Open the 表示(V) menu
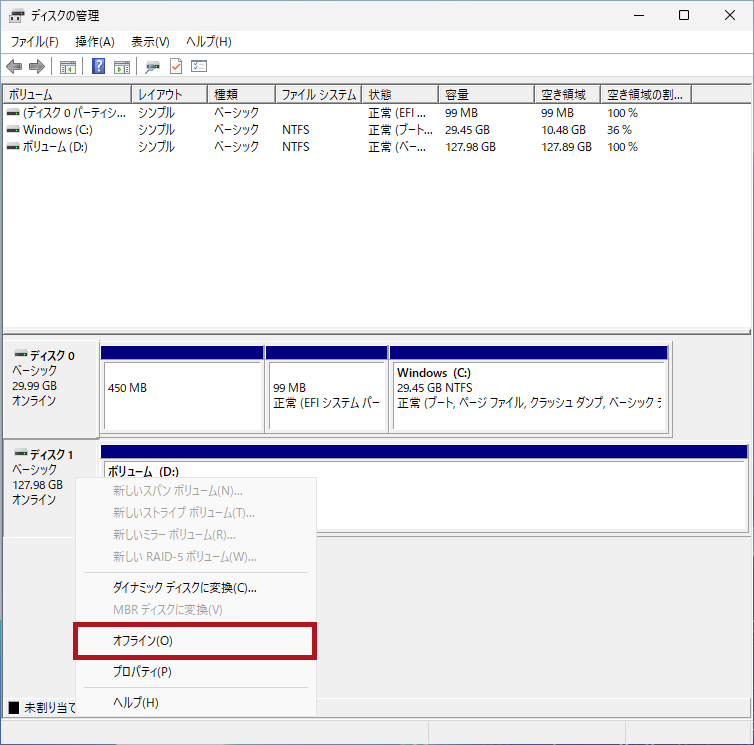754x745 pixels. [x=150, y=42]
